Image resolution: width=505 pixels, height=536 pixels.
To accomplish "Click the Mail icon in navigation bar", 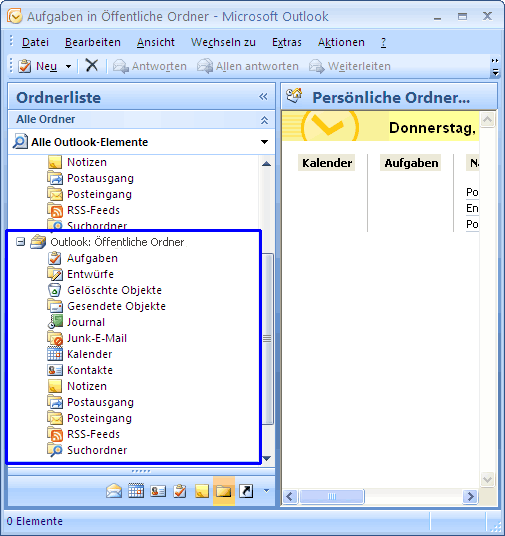I will point(114,491).
